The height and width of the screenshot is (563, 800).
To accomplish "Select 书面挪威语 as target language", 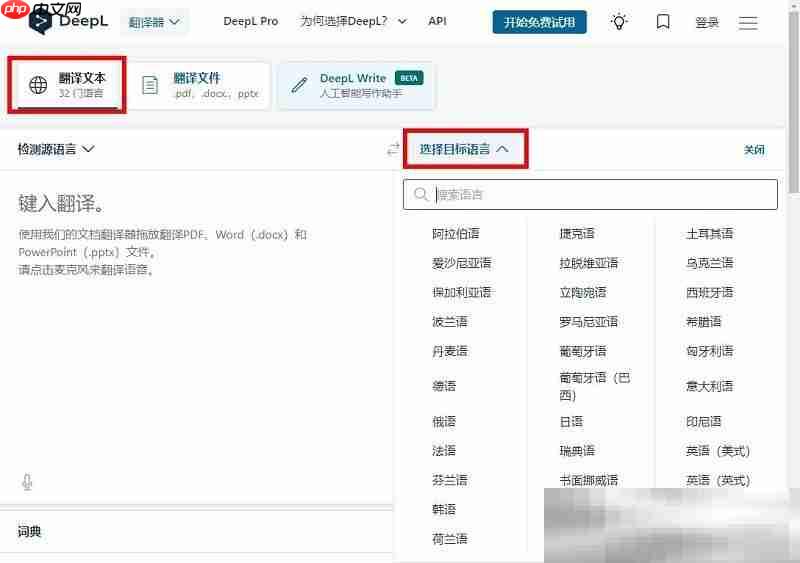I will coord(589,480).
